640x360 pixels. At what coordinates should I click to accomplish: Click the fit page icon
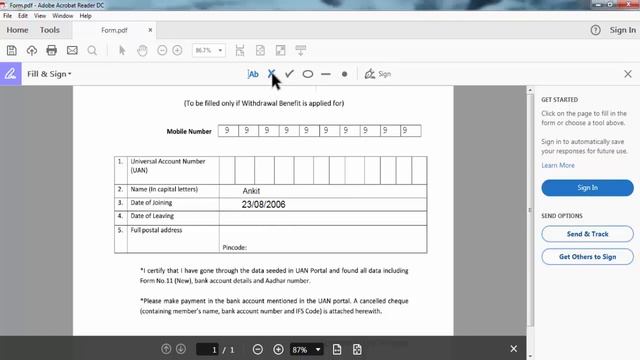(260, 50)
